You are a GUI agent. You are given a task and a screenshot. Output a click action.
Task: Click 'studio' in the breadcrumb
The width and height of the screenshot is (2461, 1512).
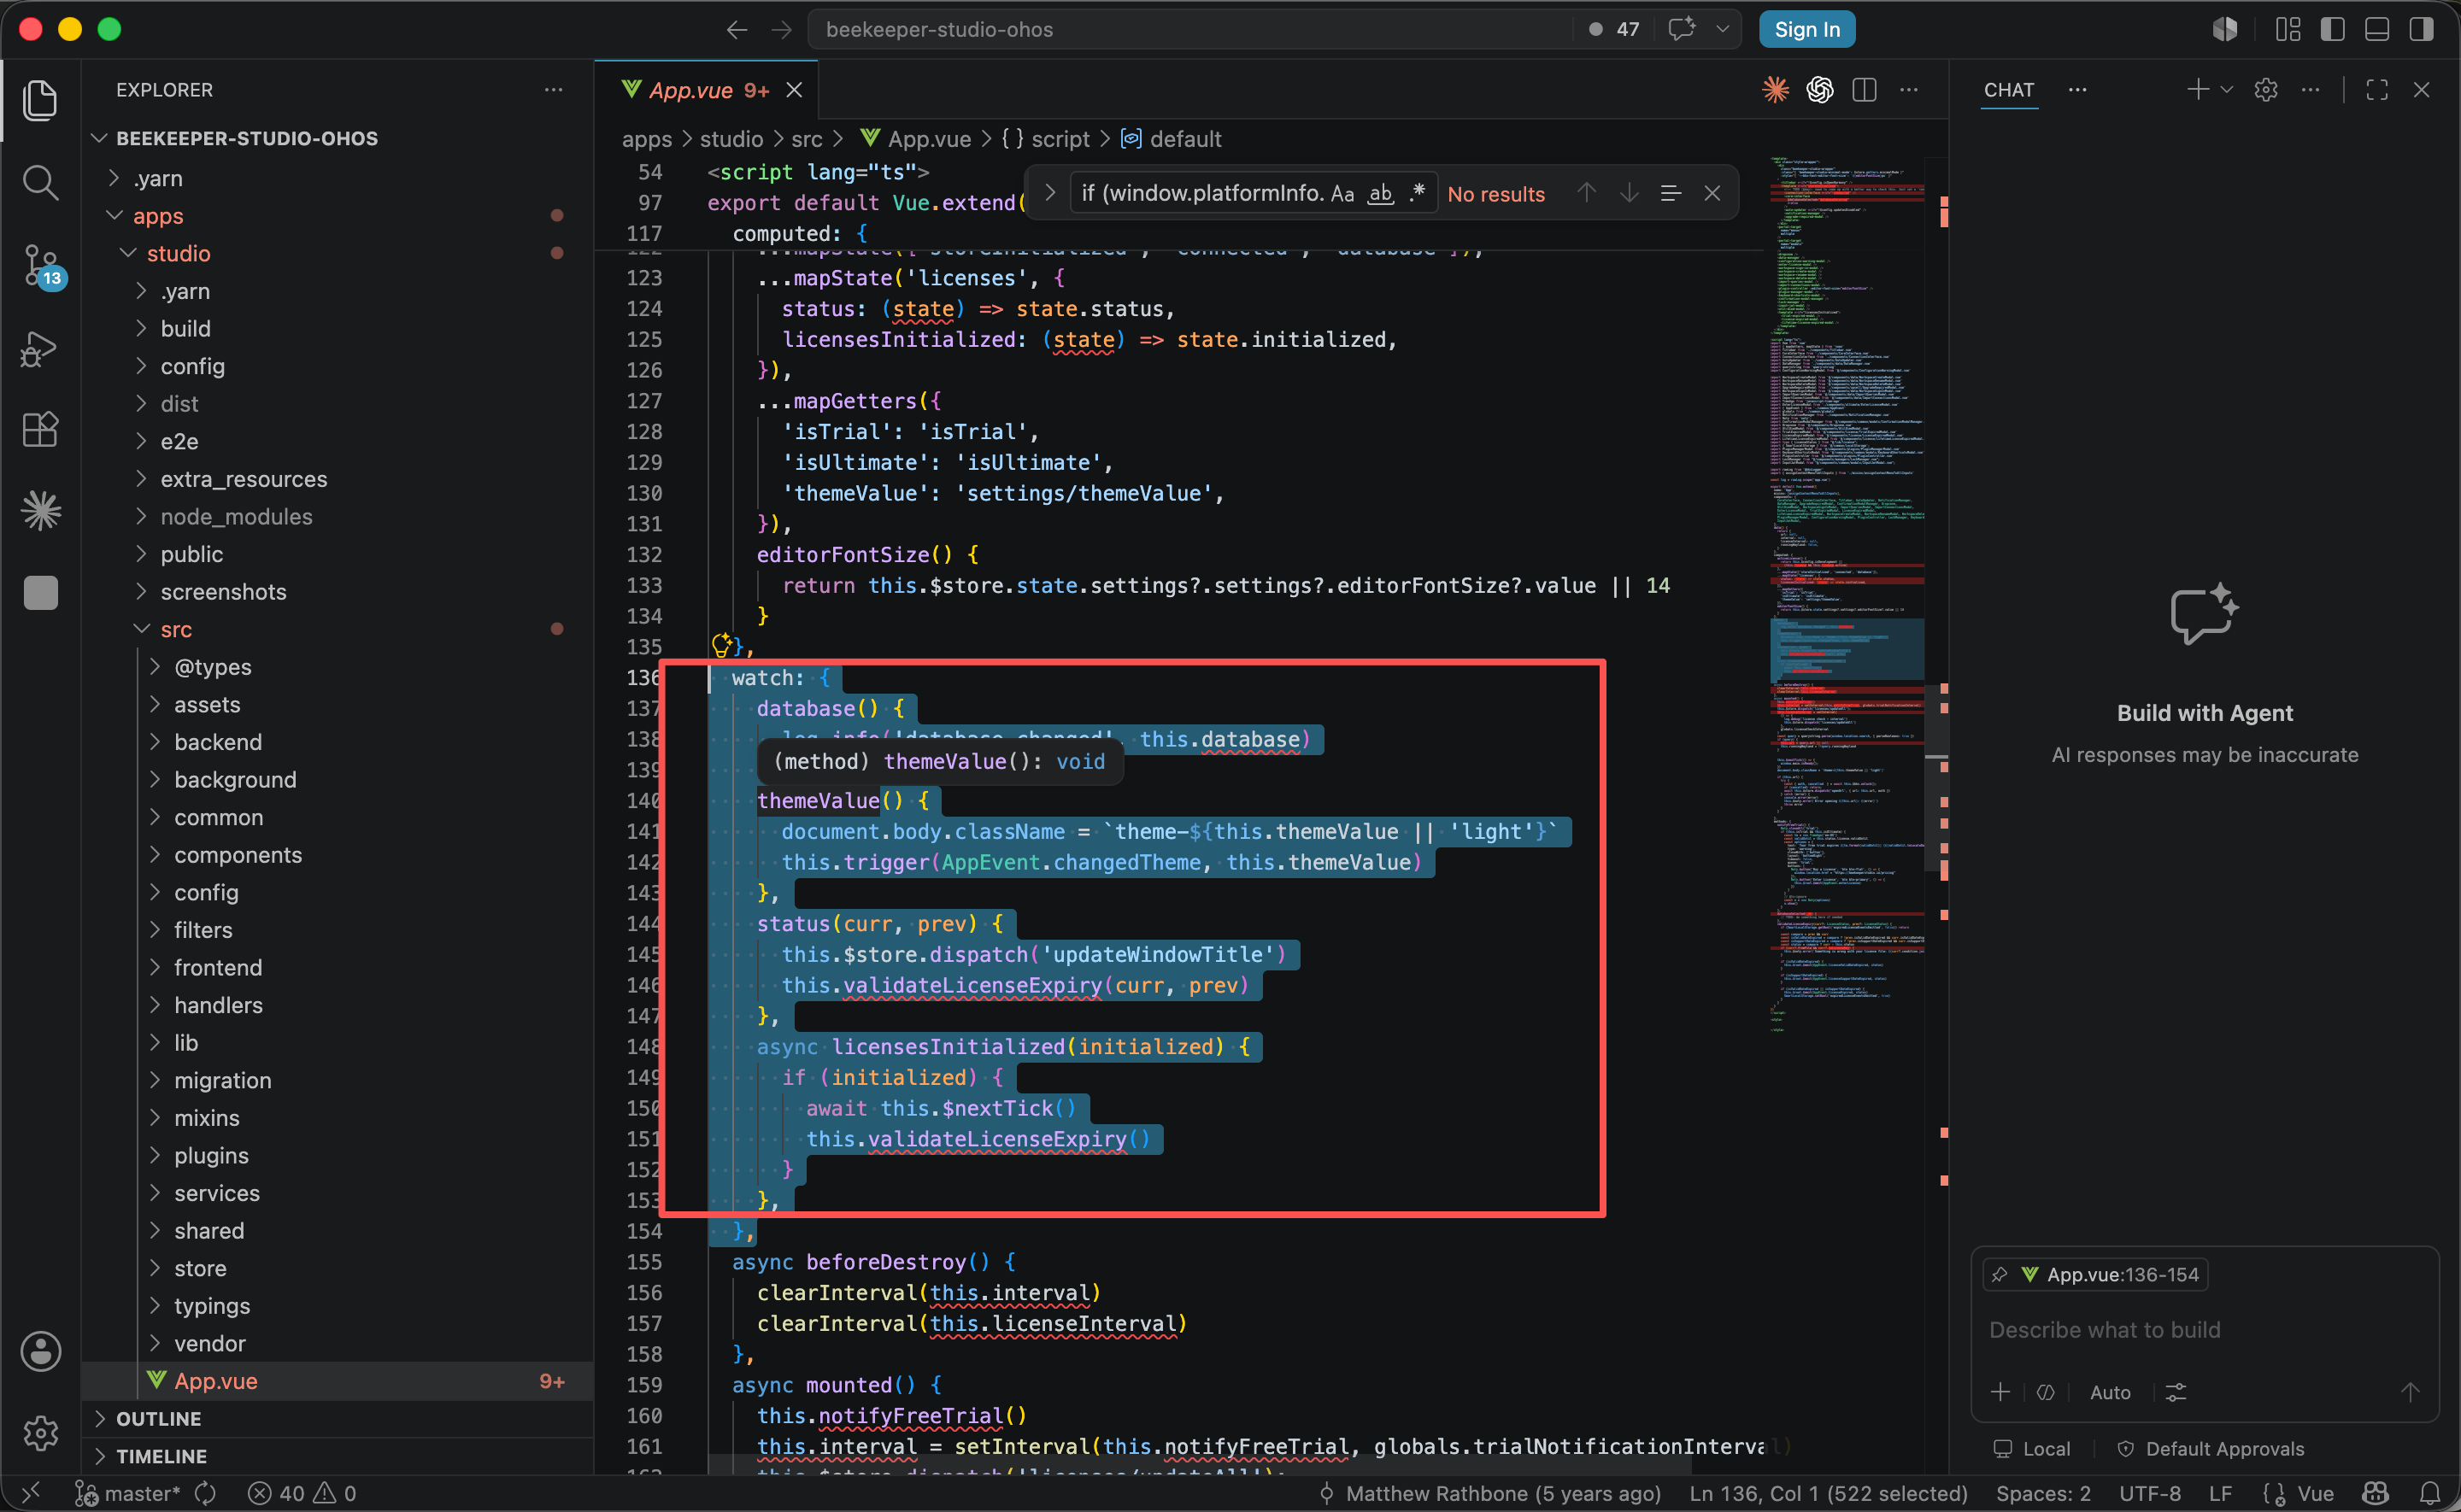click(x=731, y=139)
